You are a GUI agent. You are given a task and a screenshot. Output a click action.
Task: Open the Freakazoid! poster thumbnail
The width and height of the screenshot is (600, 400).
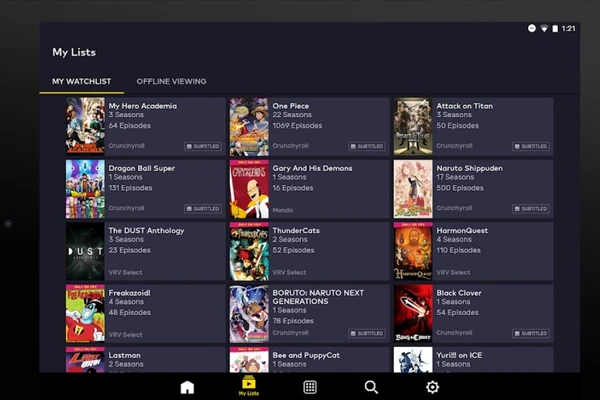pyautogui.click(x=85, y=313)
